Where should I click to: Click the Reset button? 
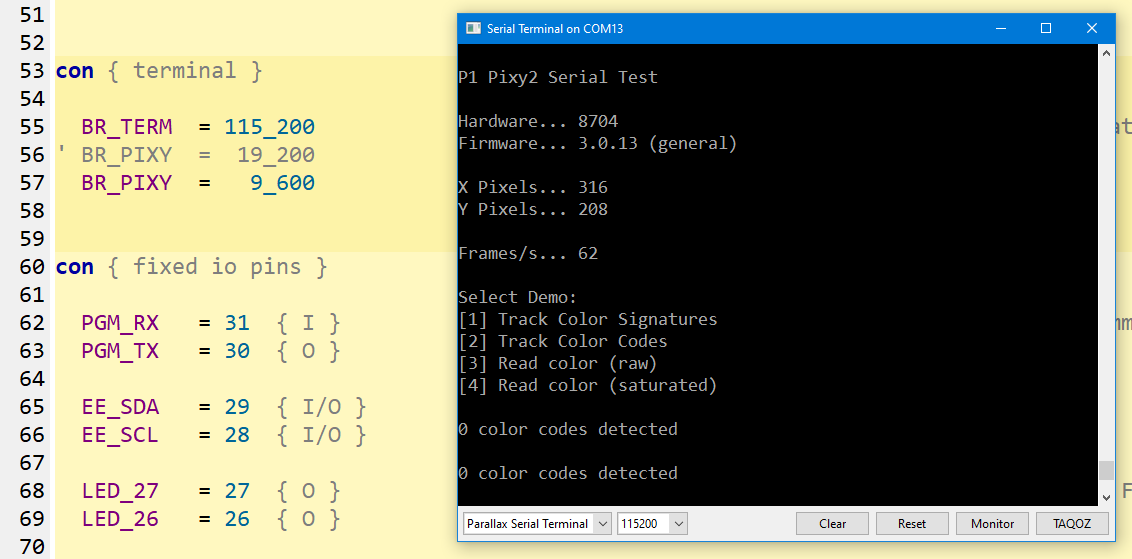(912, 524)
